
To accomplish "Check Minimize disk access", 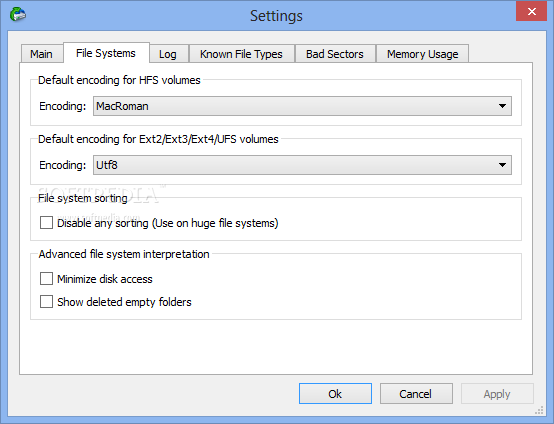I will 46,279.
